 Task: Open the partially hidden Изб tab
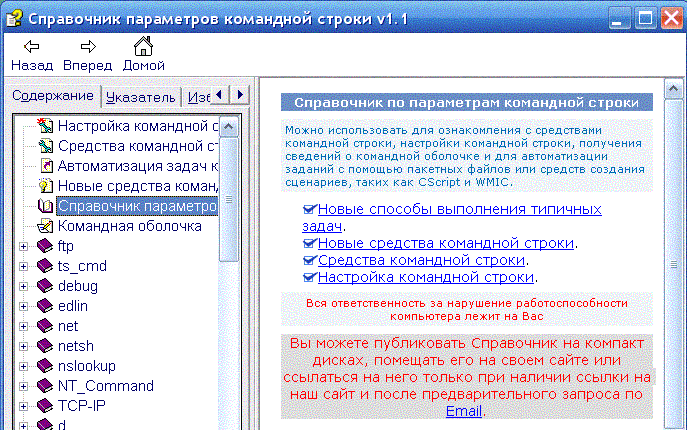(198, 97)
